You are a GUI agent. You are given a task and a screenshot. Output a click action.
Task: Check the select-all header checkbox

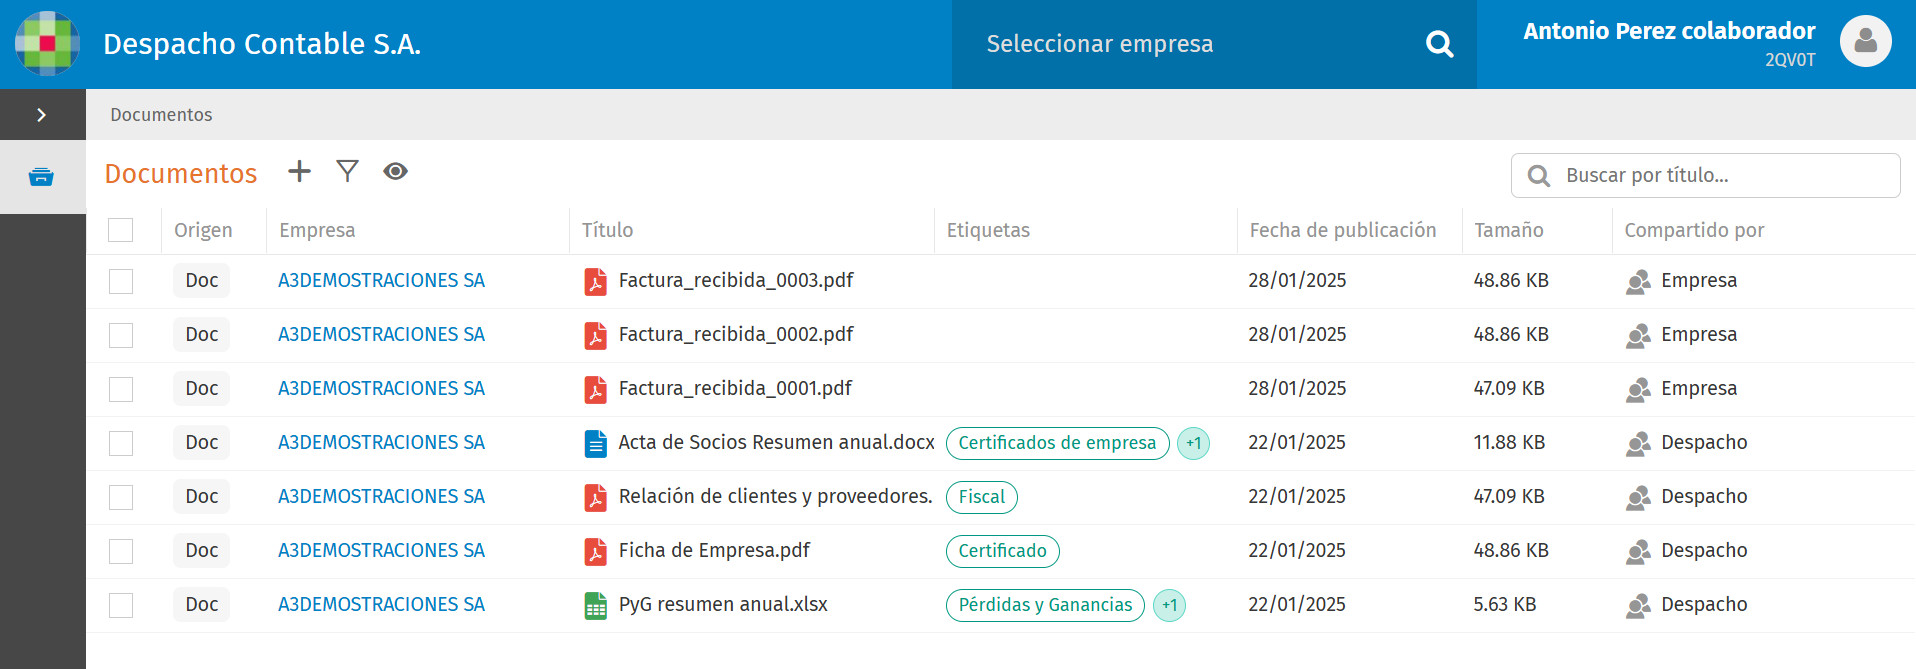121,230
